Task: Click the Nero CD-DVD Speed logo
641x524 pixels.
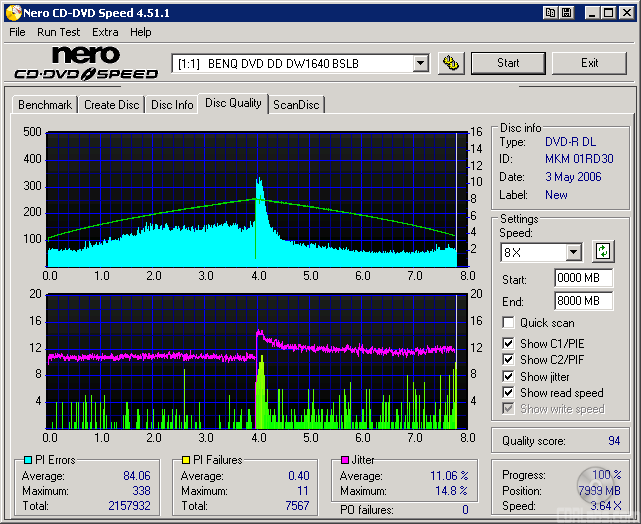Action: 86,63
